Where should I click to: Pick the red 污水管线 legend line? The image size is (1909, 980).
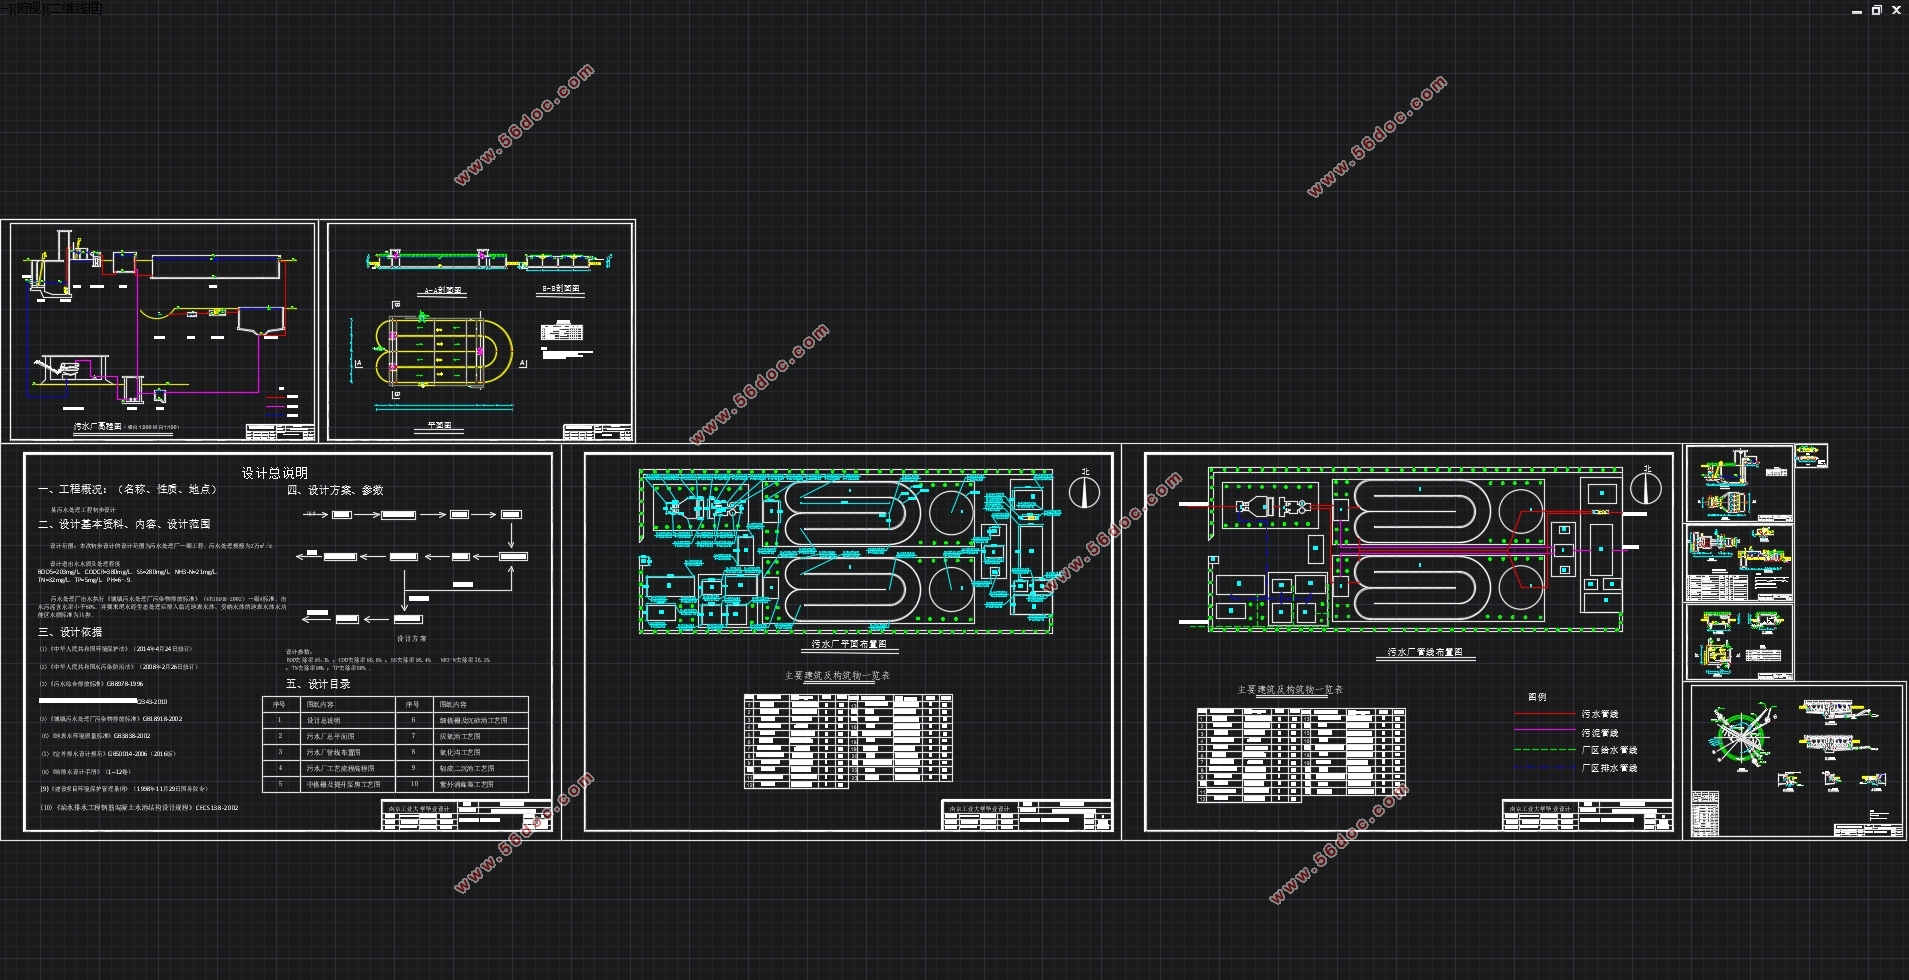1544,714
